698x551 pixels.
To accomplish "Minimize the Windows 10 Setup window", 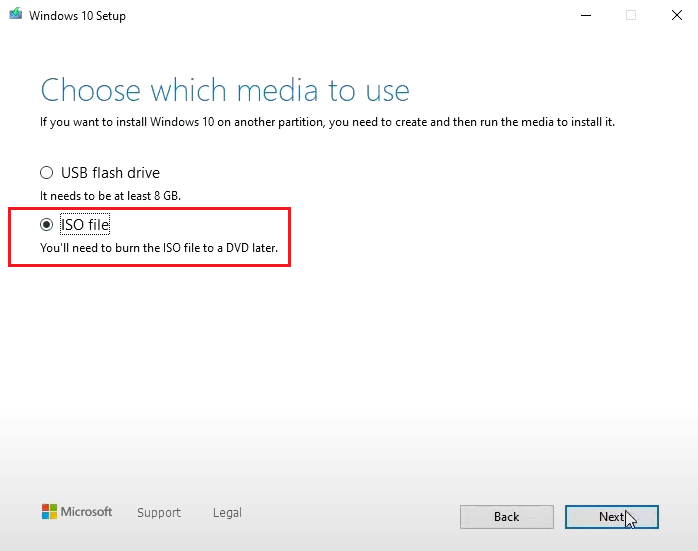I will tap(584, 16).
